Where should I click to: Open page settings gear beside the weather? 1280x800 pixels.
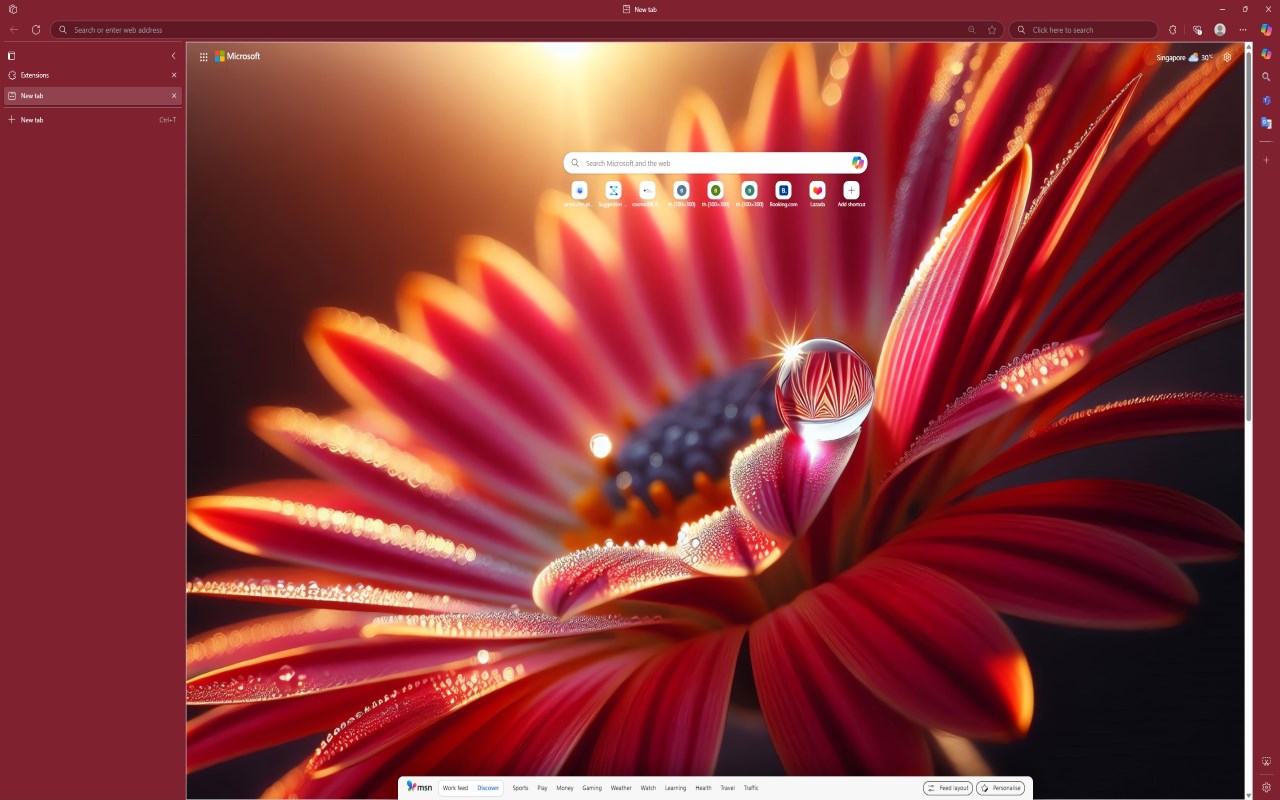click(1228, 58)
